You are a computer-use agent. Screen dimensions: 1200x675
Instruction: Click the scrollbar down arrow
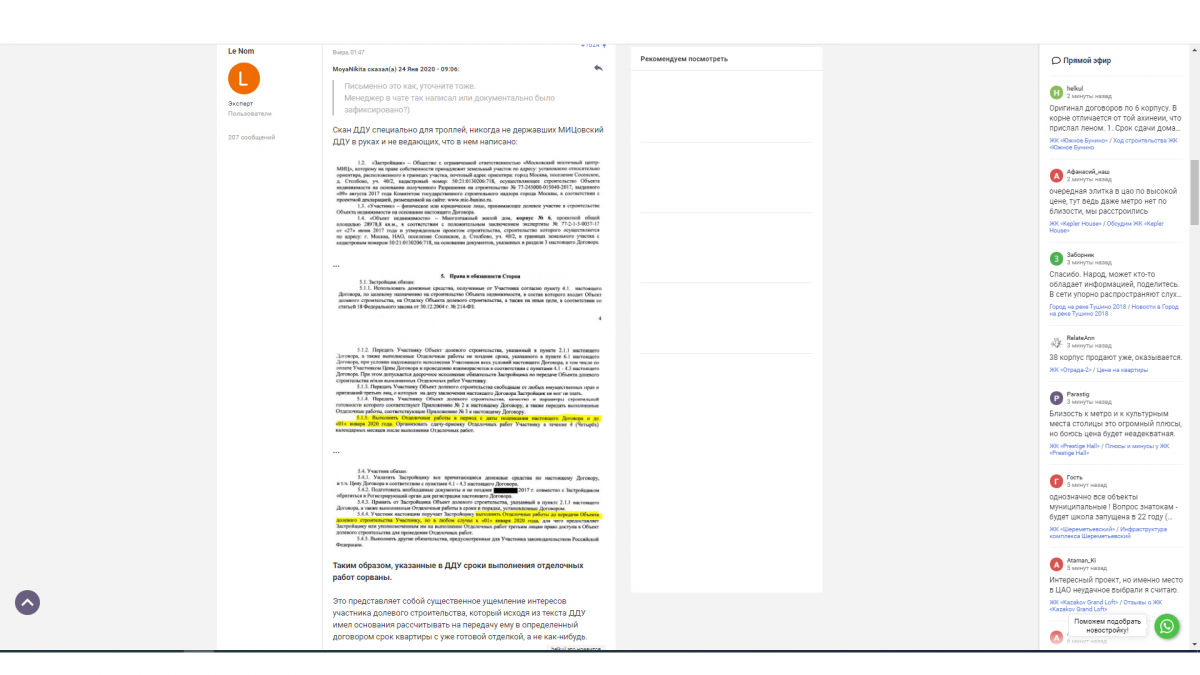click(1194, 645)
